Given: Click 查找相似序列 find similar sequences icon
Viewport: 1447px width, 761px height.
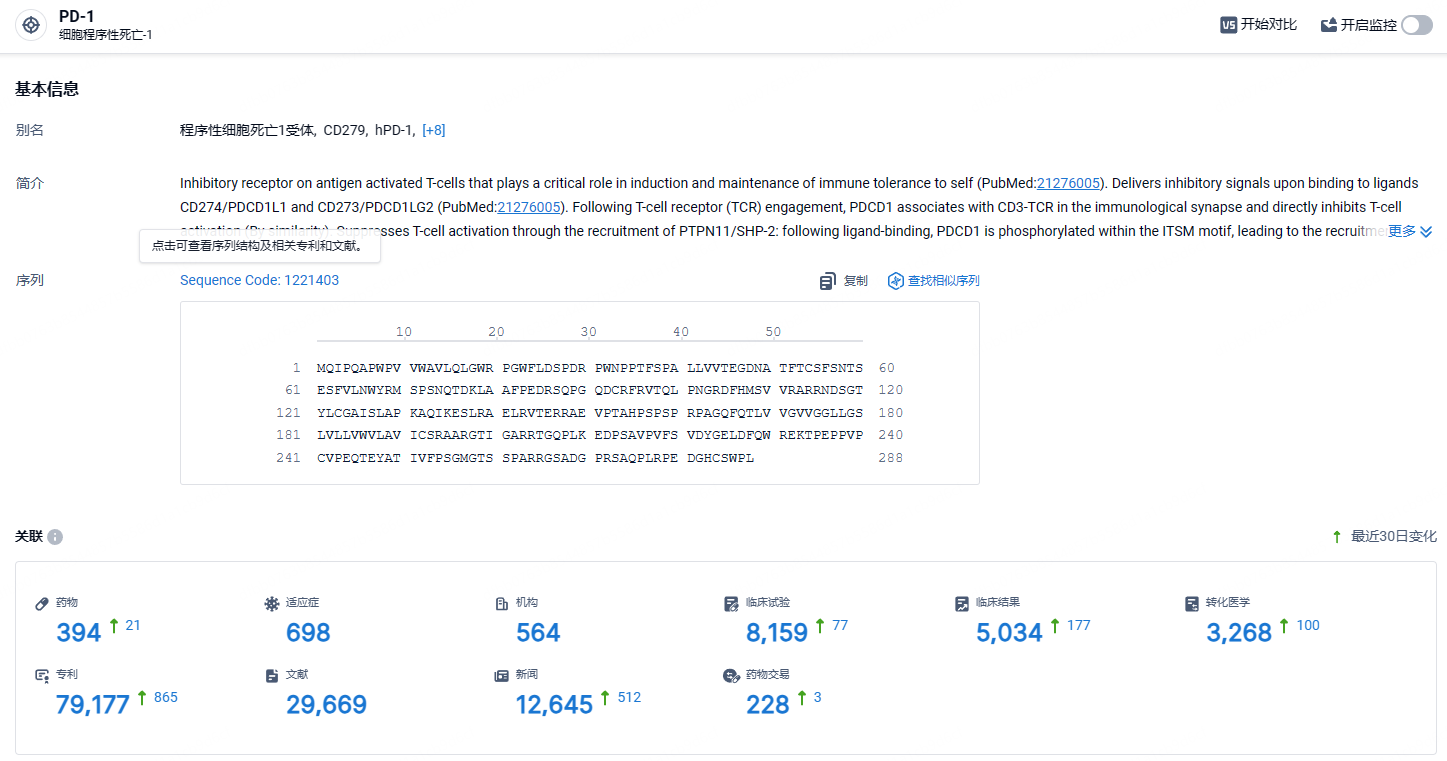Looking at the screenshot, I should coord(896,281).
